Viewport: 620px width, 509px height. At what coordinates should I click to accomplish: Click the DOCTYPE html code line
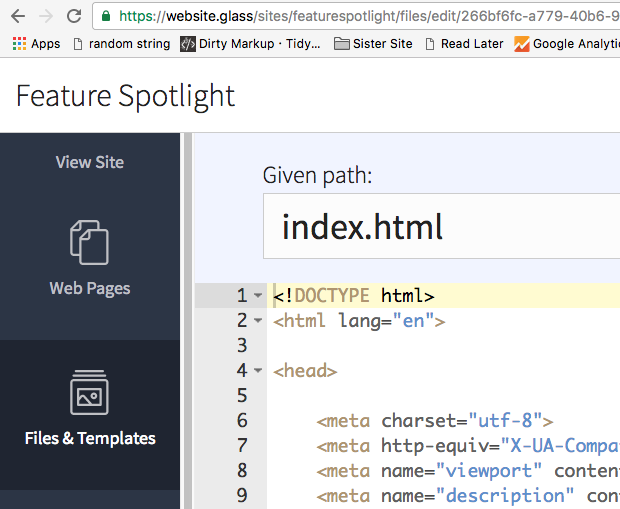pos(353,295)
